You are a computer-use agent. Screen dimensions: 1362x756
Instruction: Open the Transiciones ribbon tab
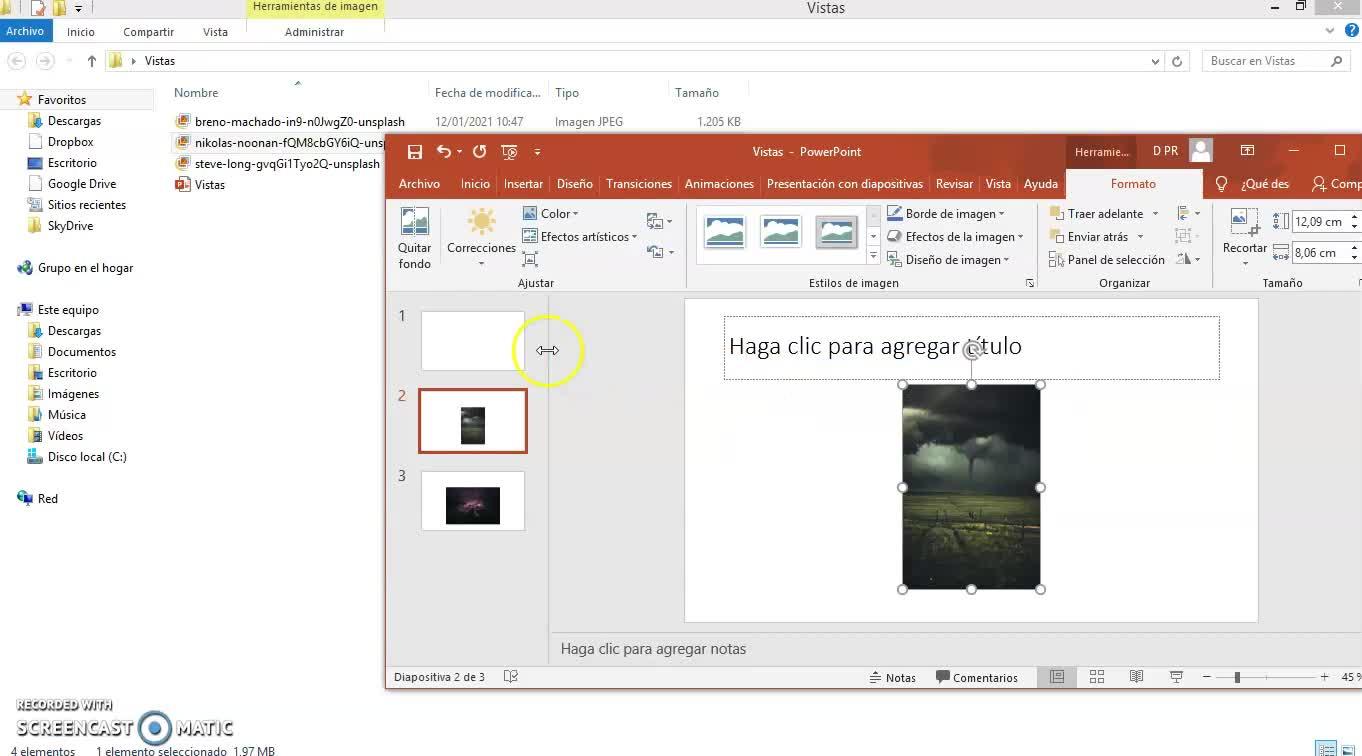[638, 184]
